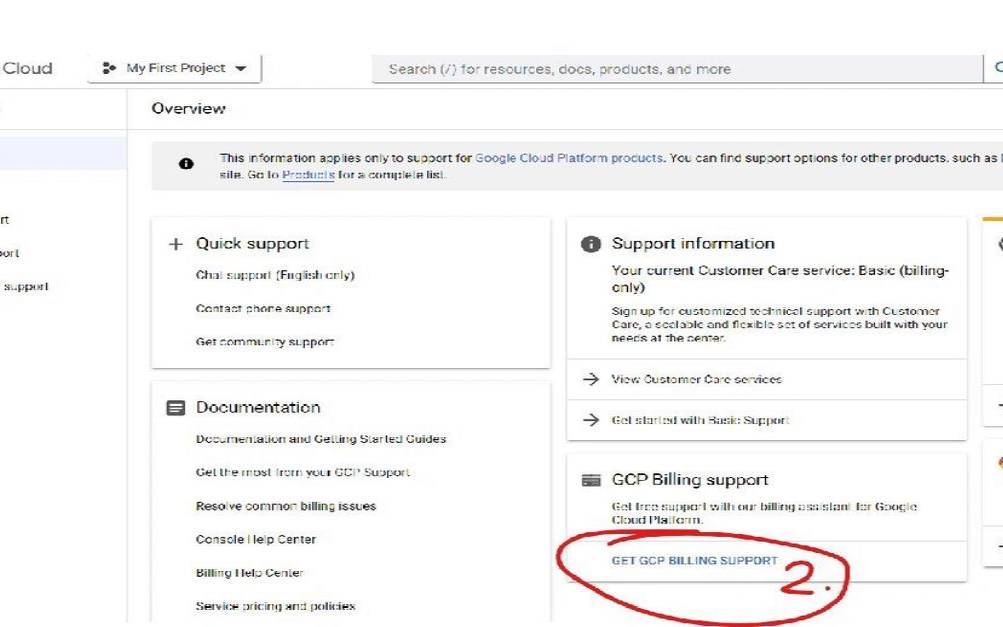Open Get the most from your GCP Support

click(303, 472)
